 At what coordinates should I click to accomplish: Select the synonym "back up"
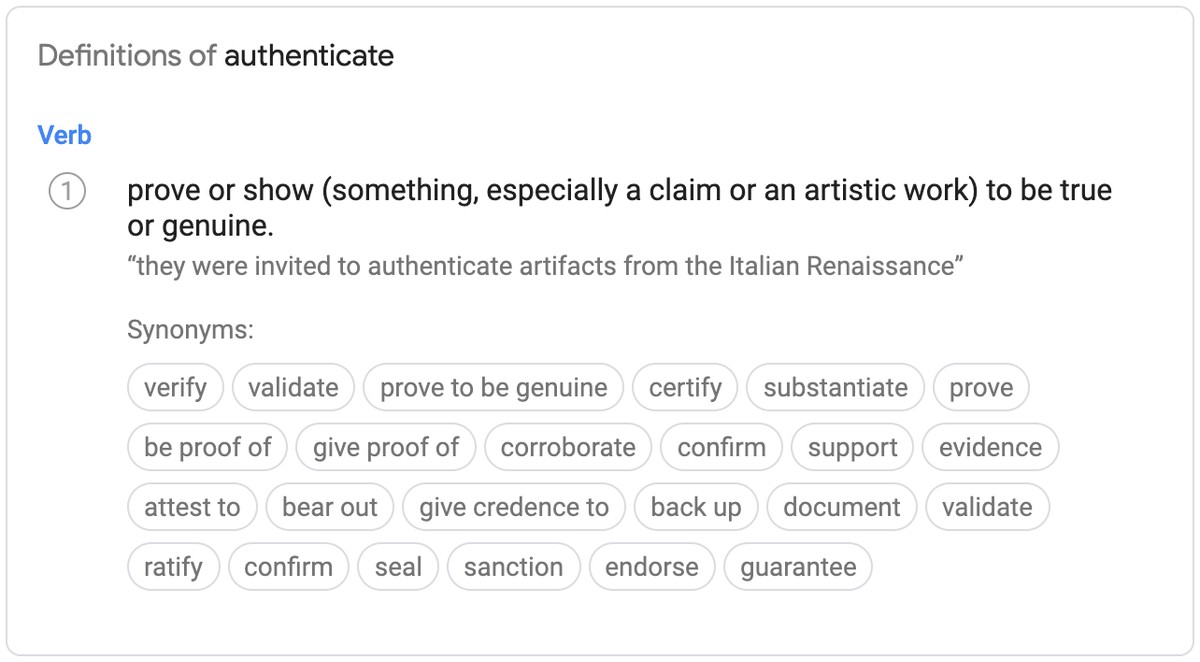(x=695, y=507)
